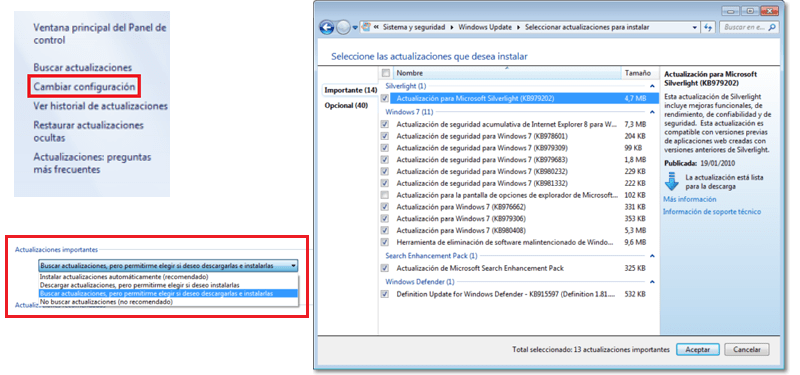800x375 pixels.
Task: Sort by the 'Tamaño' column header
Action: click(640, 73)
